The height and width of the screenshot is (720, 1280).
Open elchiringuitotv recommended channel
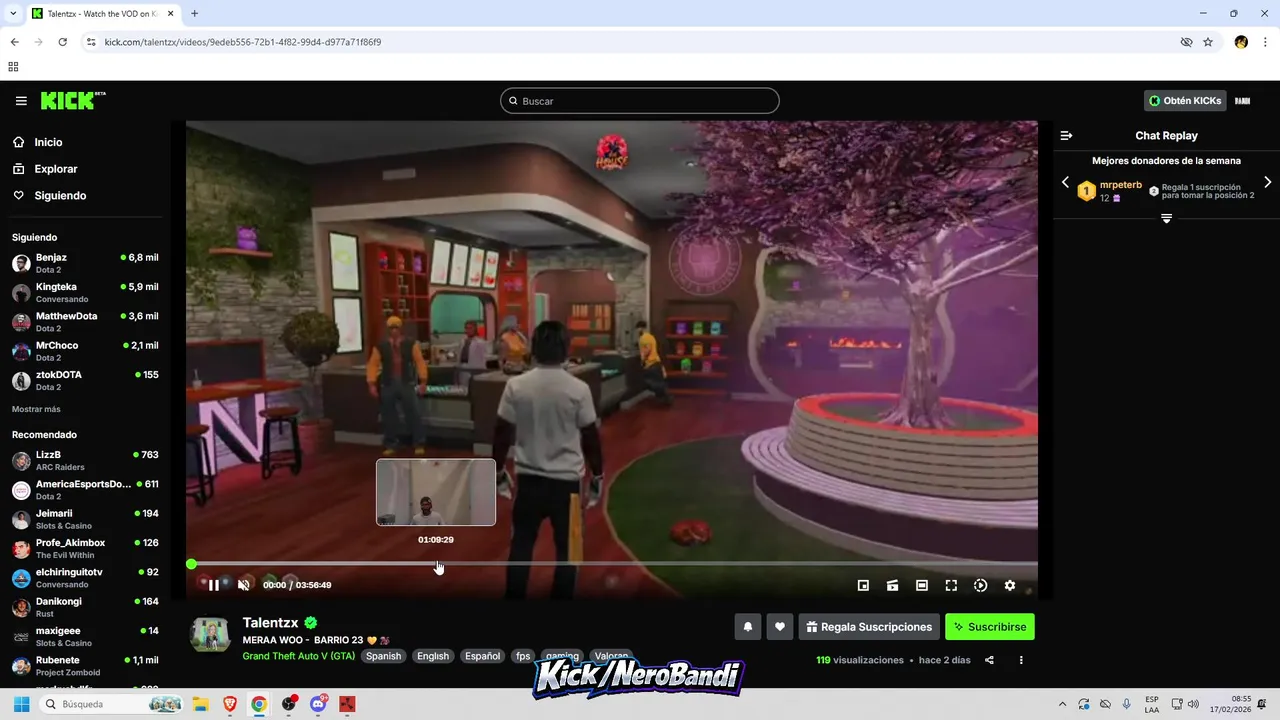pyautogui.click(x=85, y=578)
